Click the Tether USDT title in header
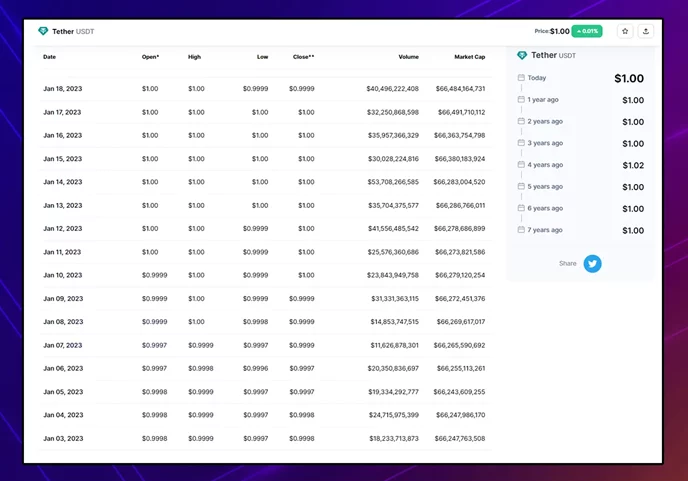 tap(73, 32)
